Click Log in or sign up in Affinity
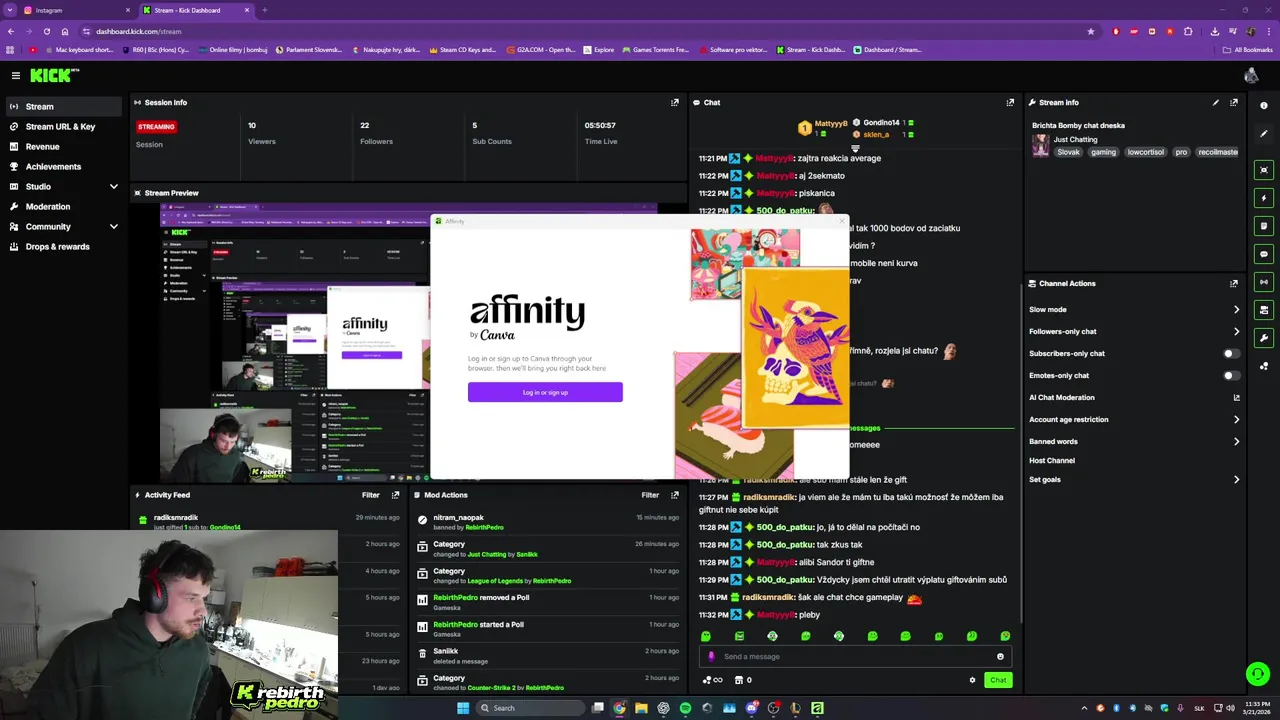The height and width of the screenshot is (720, 1280). pos(545,392)
